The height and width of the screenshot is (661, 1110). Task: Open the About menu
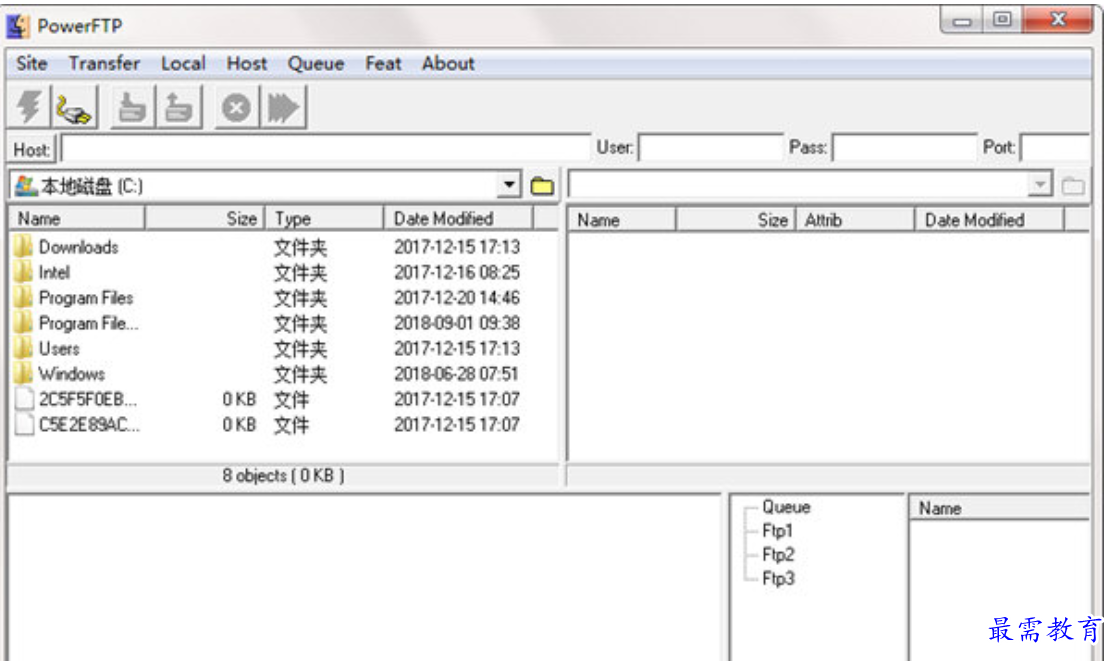click(x=448, y=64)
